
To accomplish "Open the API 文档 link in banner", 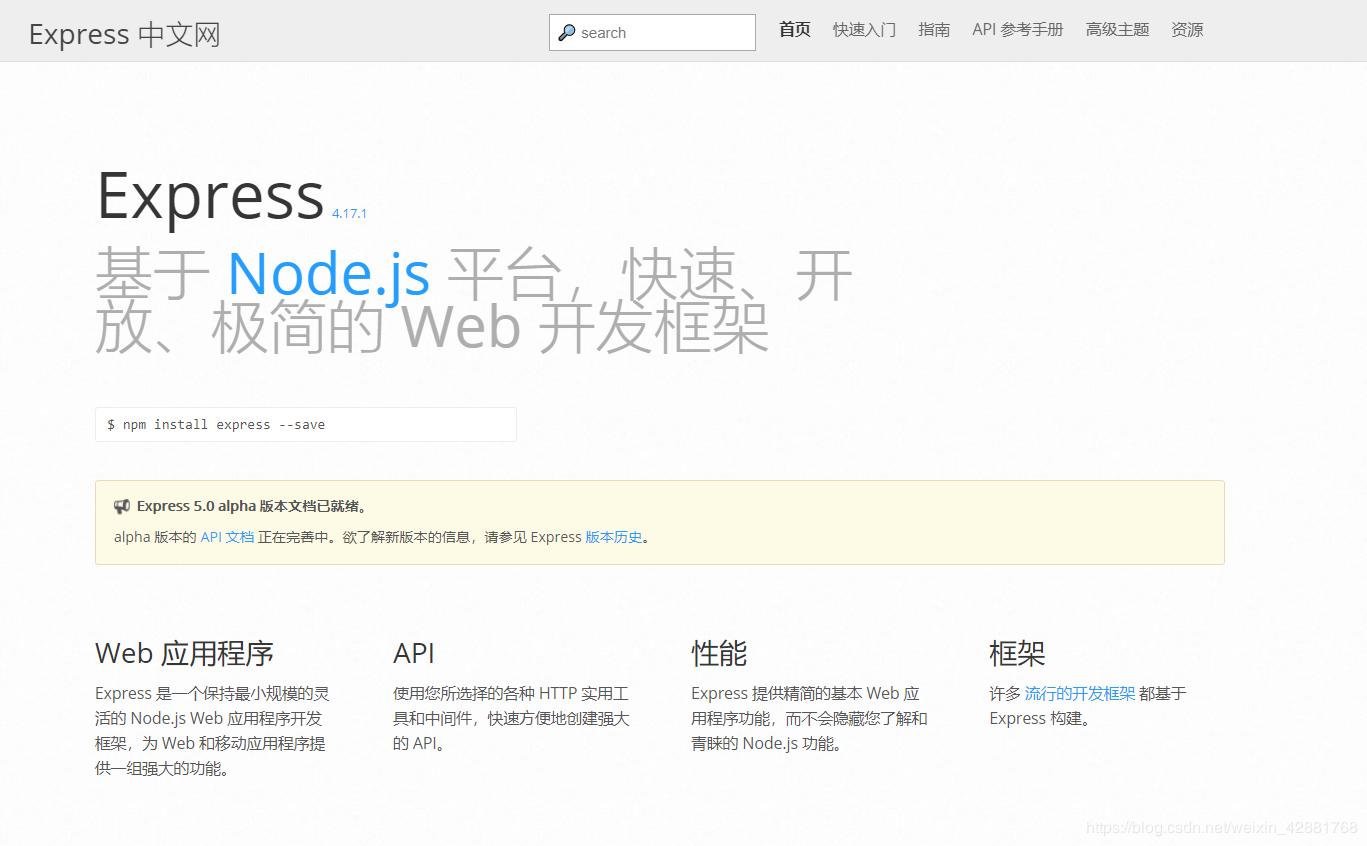I will click(x=227, y=537).
